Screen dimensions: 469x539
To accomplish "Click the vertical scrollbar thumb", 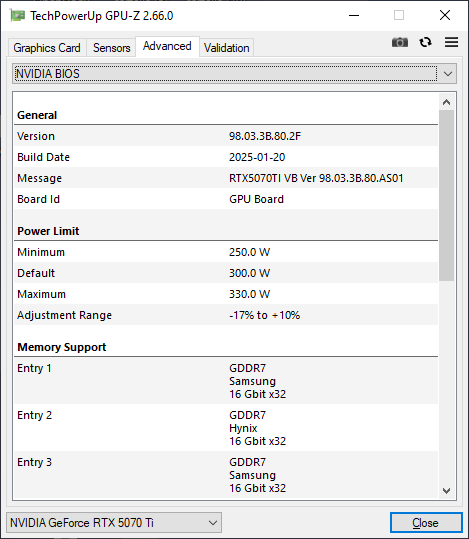I will coord(447,195).
